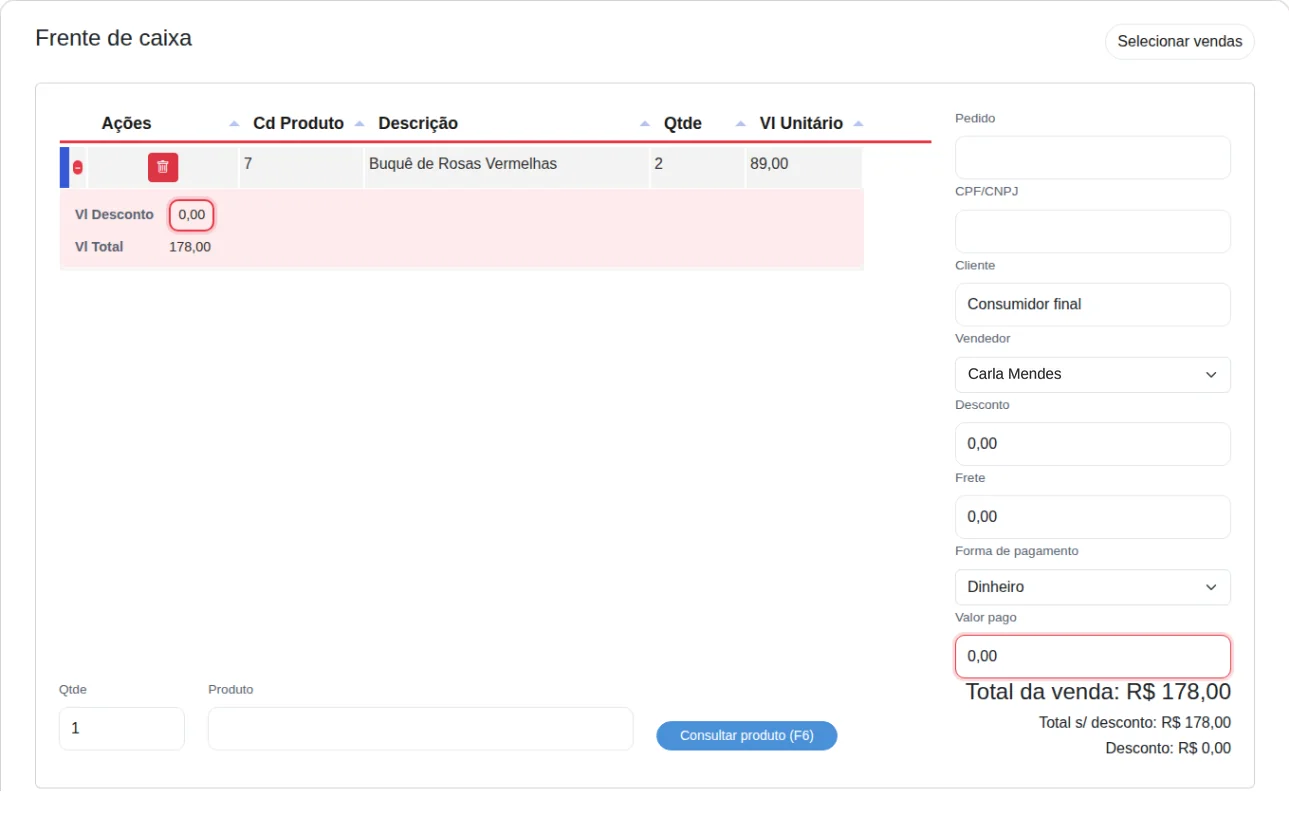Sort by Vl Unitário column arrow
This screenshot has width=1289, height=815.
858,124
